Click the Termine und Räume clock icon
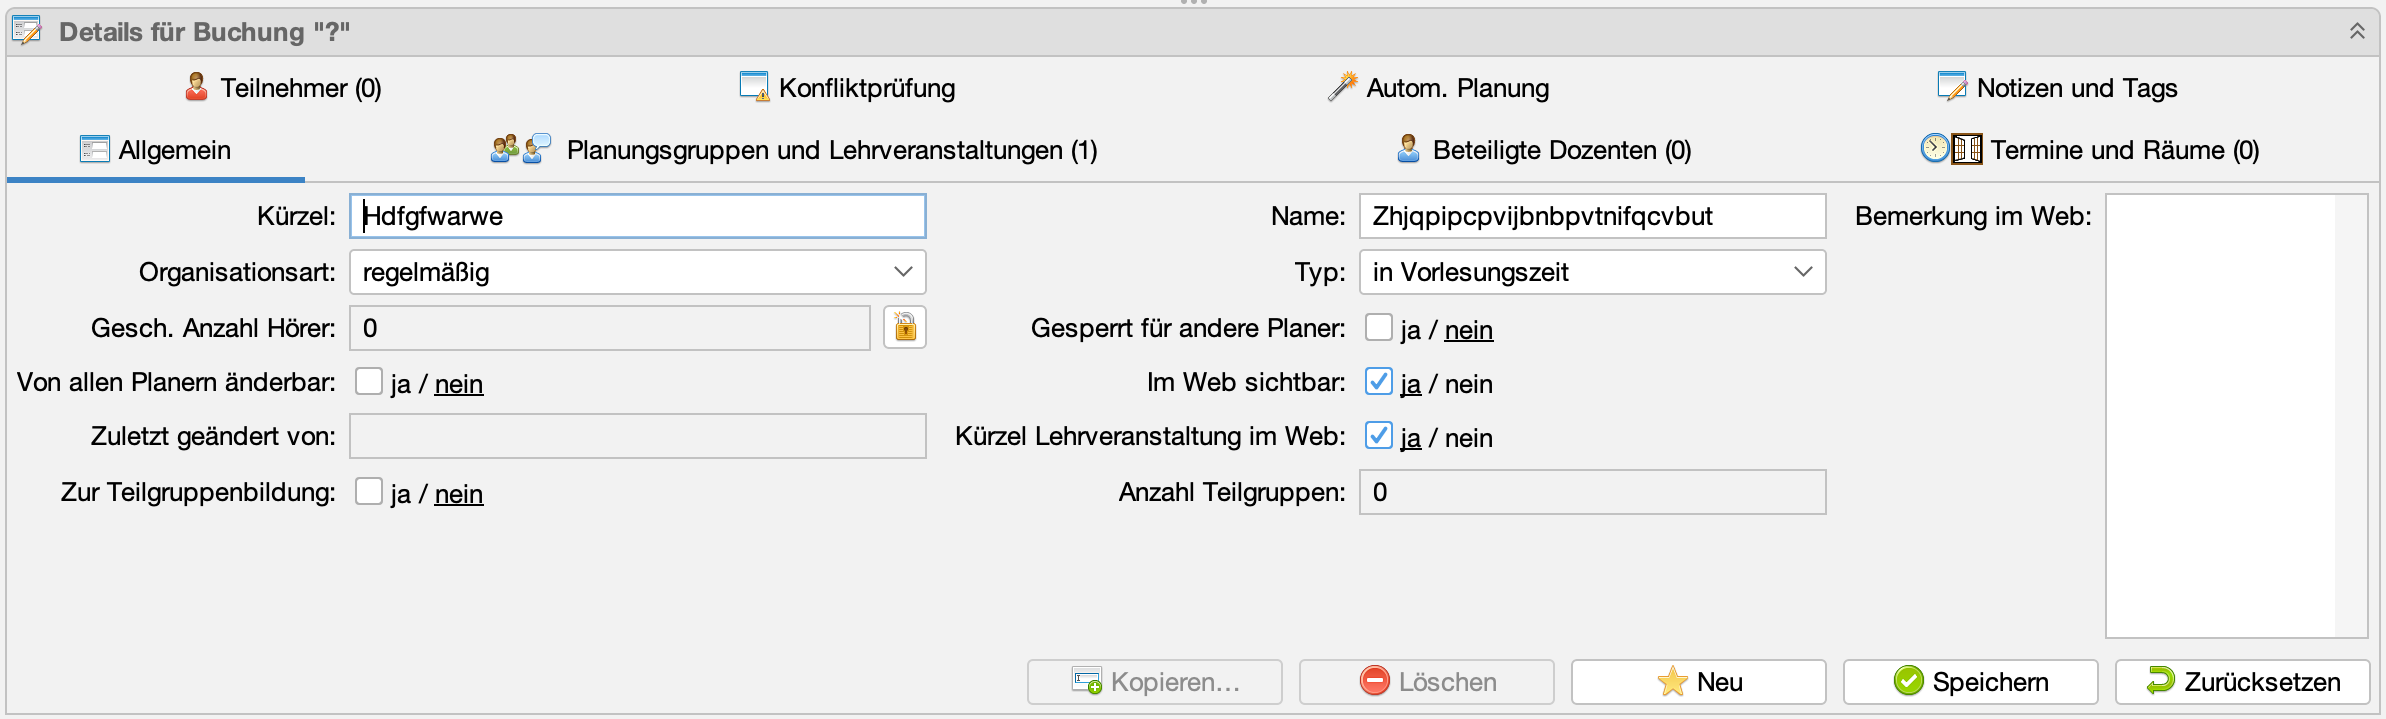Viewport: 2386px width, 719px height. (x=1935, y=149)
